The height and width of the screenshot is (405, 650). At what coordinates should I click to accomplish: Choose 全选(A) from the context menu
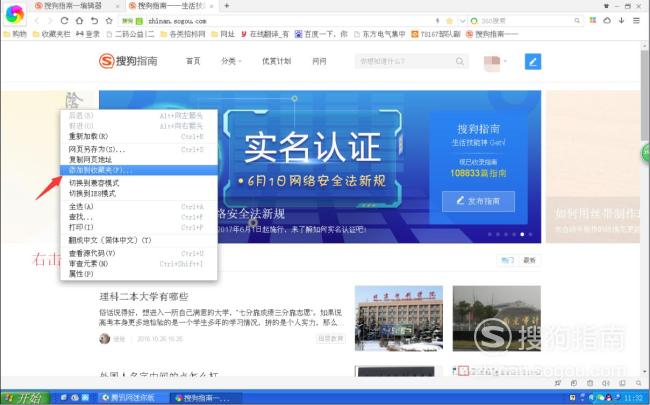(x=138, y=206)
